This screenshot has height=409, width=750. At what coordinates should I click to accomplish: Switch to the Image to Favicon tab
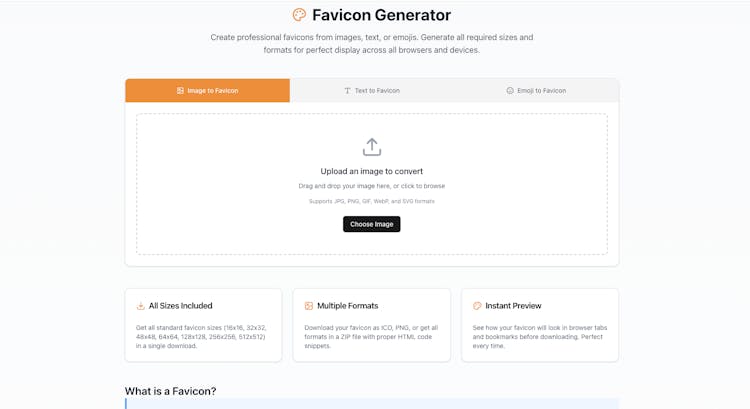point(208,91)
